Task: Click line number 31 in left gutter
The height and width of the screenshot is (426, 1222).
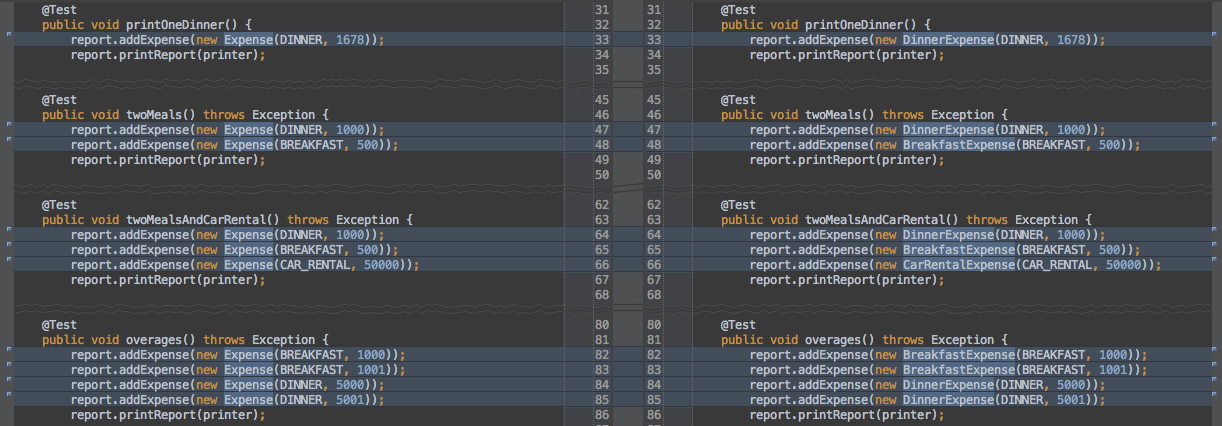Action: click(x=601, y=9)
